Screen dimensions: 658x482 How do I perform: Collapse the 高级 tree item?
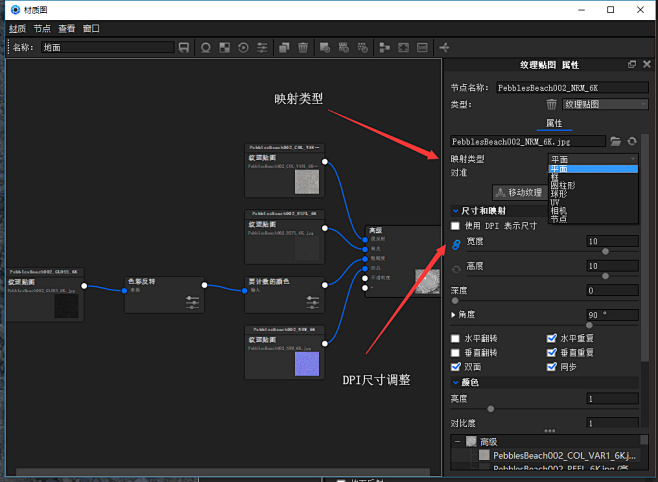(458, 441)
